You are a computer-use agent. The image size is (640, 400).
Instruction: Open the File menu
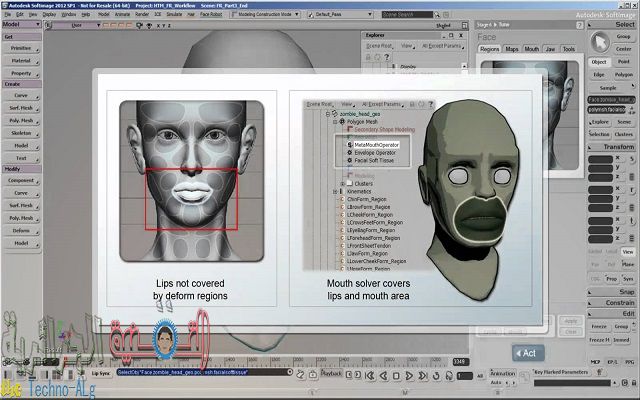[7, 14]
